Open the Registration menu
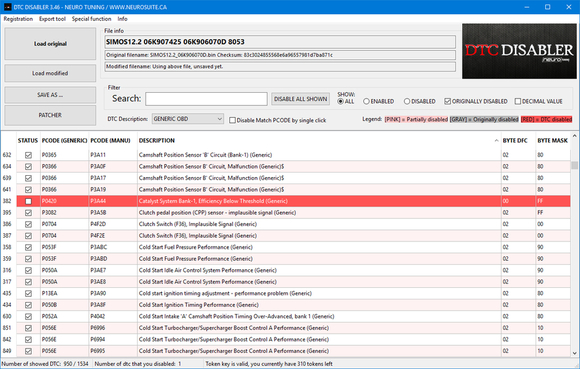 point(18,19)
